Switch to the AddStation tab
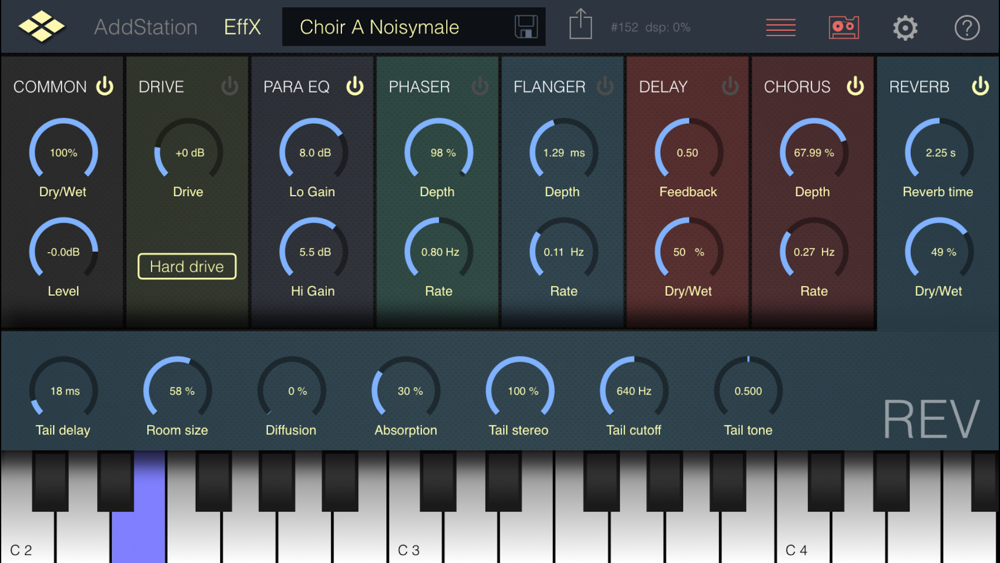The image size is (1000, 563). point(145,27)
